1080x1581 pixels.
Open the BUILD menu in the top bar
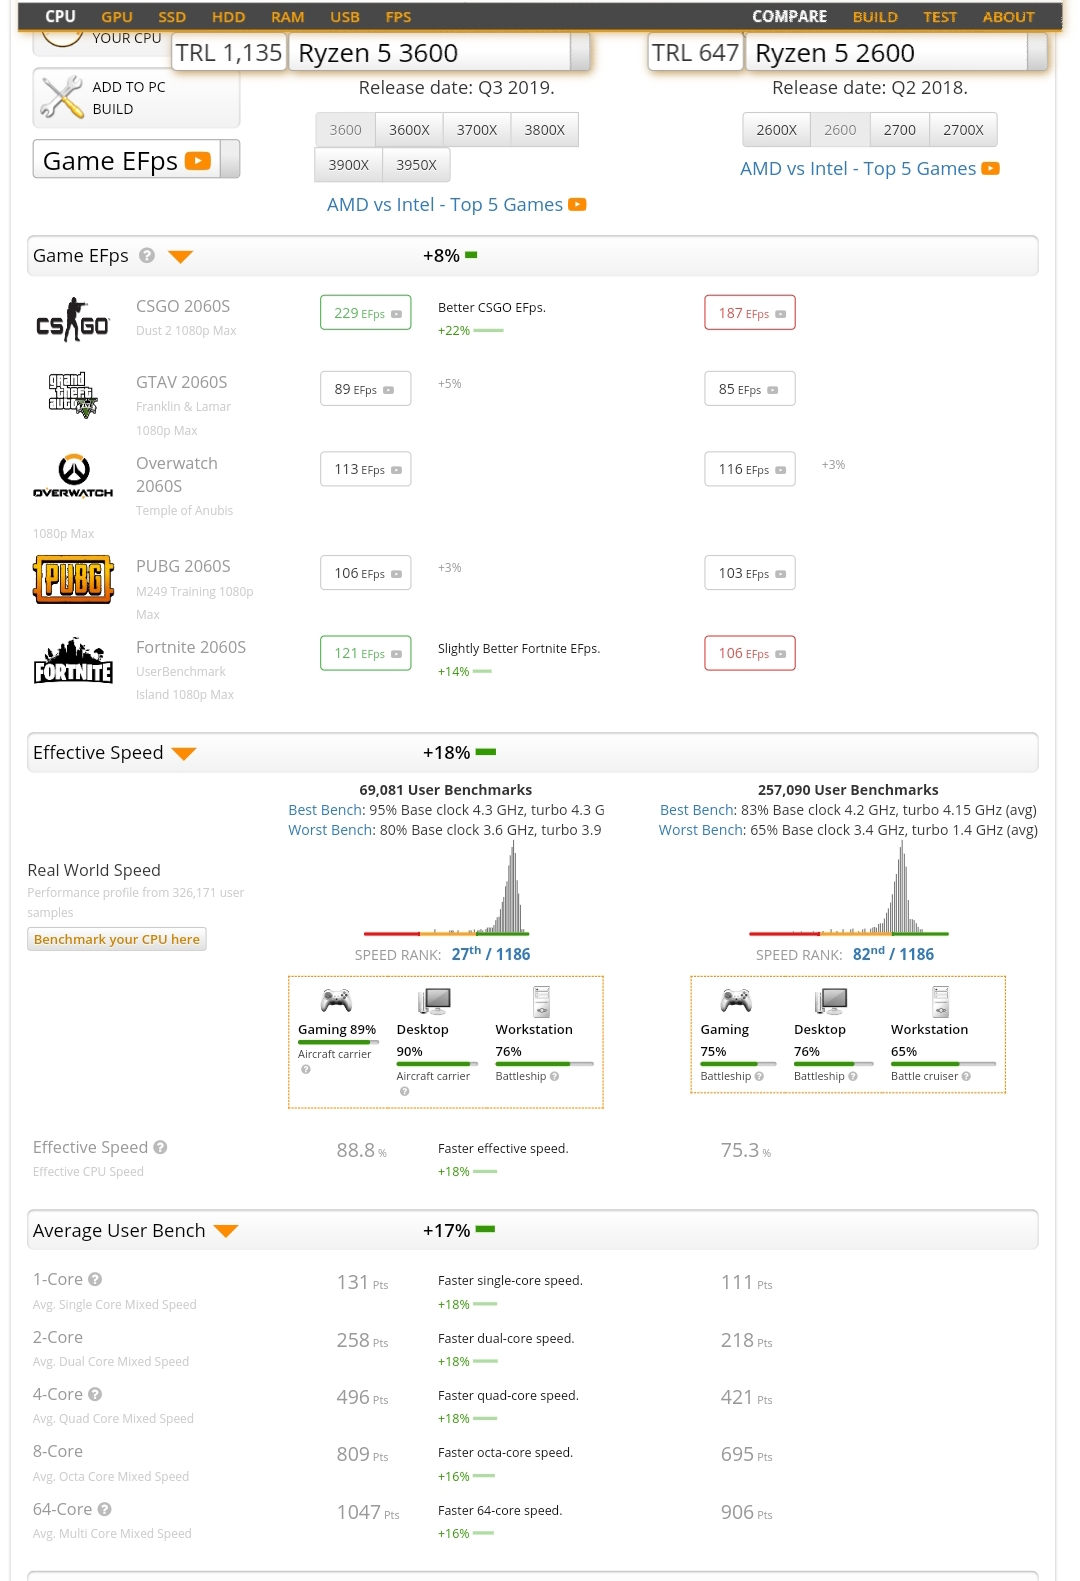[875, 17]
